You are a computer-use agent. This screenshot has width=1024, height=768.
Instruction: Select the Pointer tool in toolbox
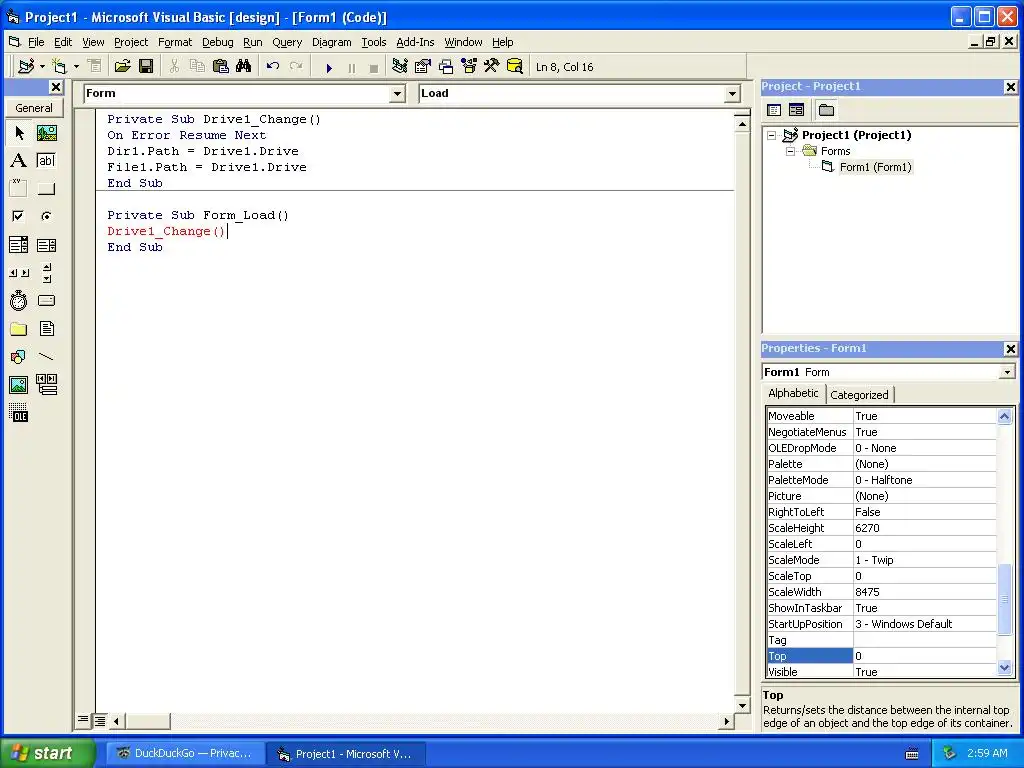point(18,133)
